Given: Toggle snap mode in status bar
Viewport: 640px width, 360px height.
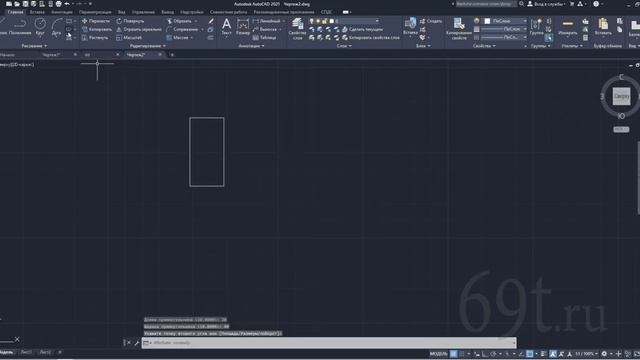Looking at the screenshot, I should [462, 354].
